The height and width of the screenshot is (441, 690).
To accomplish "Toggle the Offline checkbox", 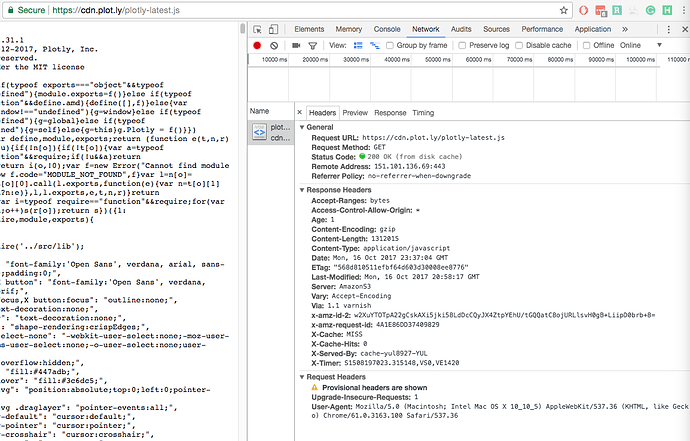I will tap(587, 45).
